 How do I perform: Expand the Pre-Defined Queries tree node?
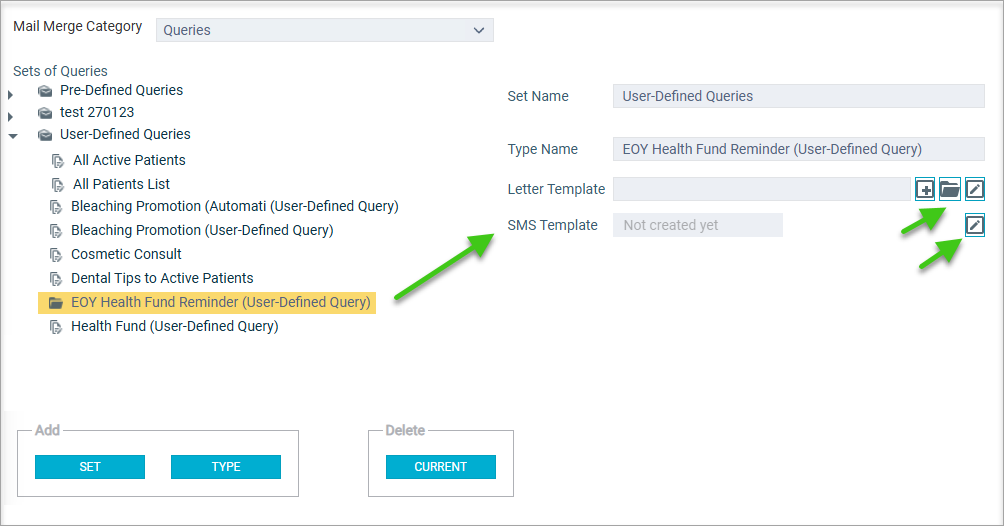pos(10,95)
